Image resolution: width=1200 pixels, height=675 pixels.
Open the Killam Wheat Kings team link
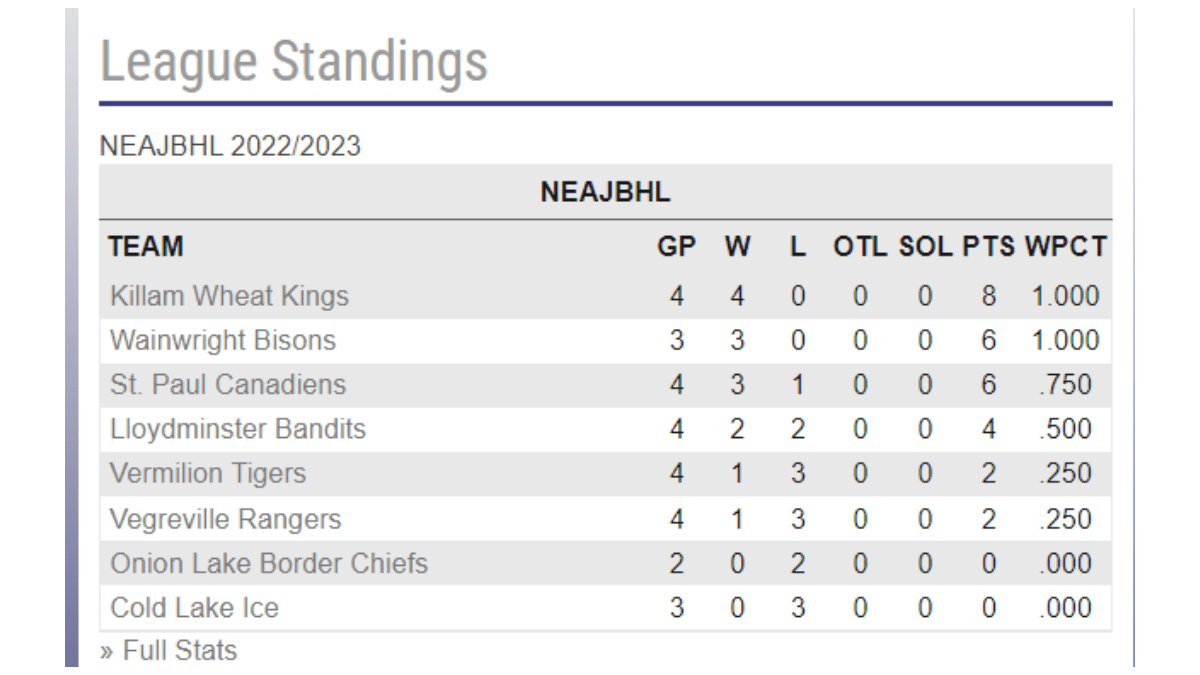click(x=229, y=296)
